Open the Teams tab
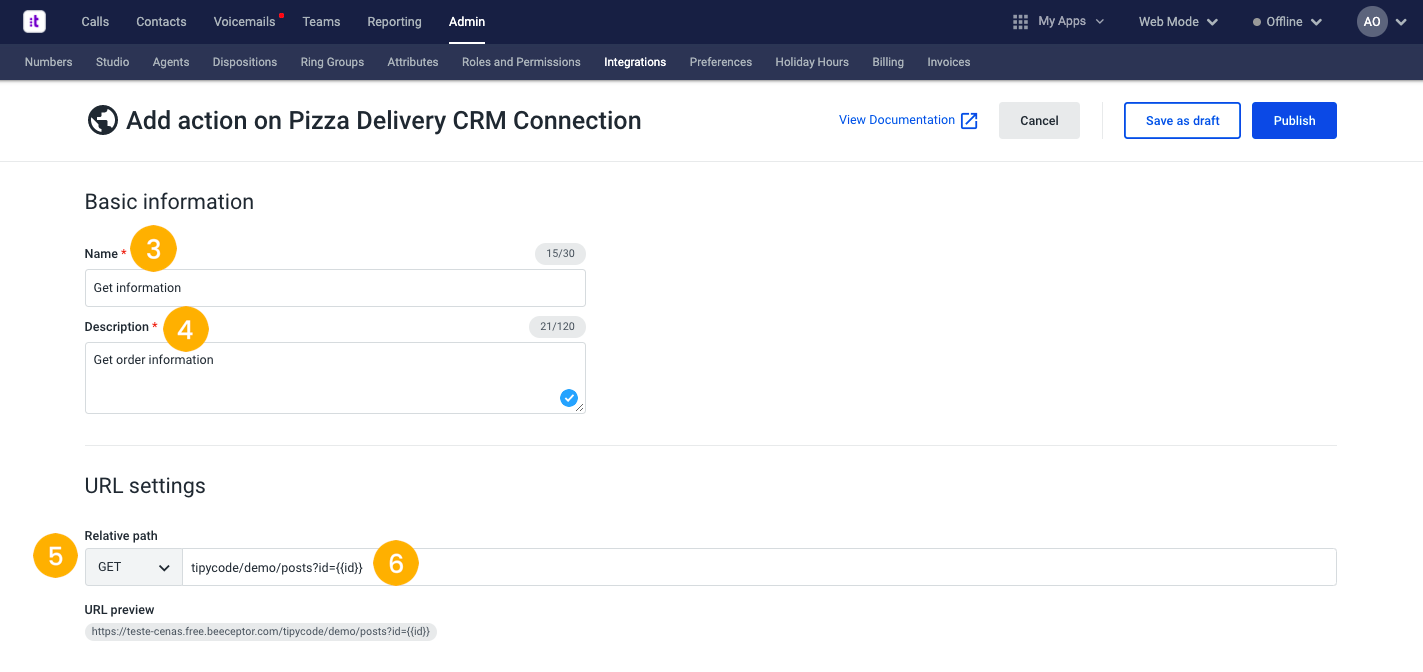Viewport: 1423px width, 672px height. [x=321, y=21]
